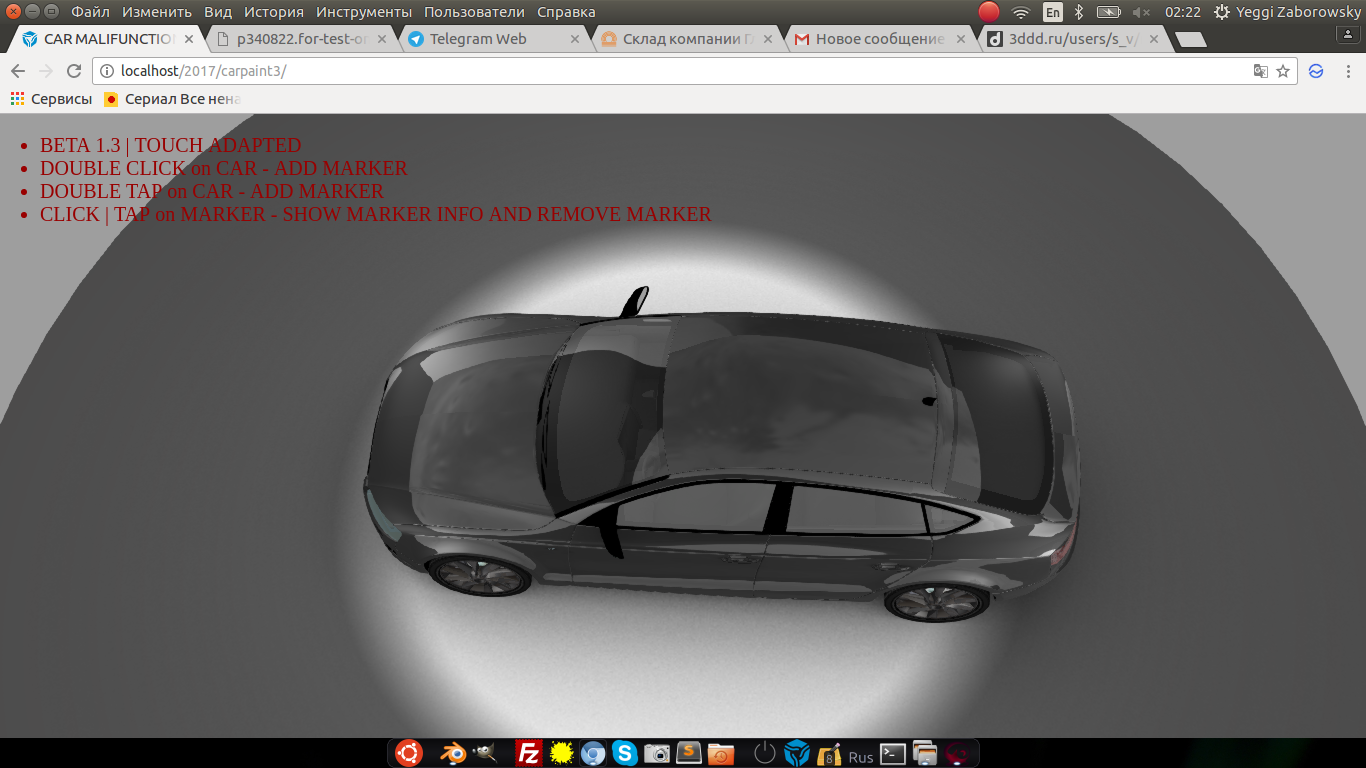Switch keyboard layout via En indicator

click(1053, 12)
